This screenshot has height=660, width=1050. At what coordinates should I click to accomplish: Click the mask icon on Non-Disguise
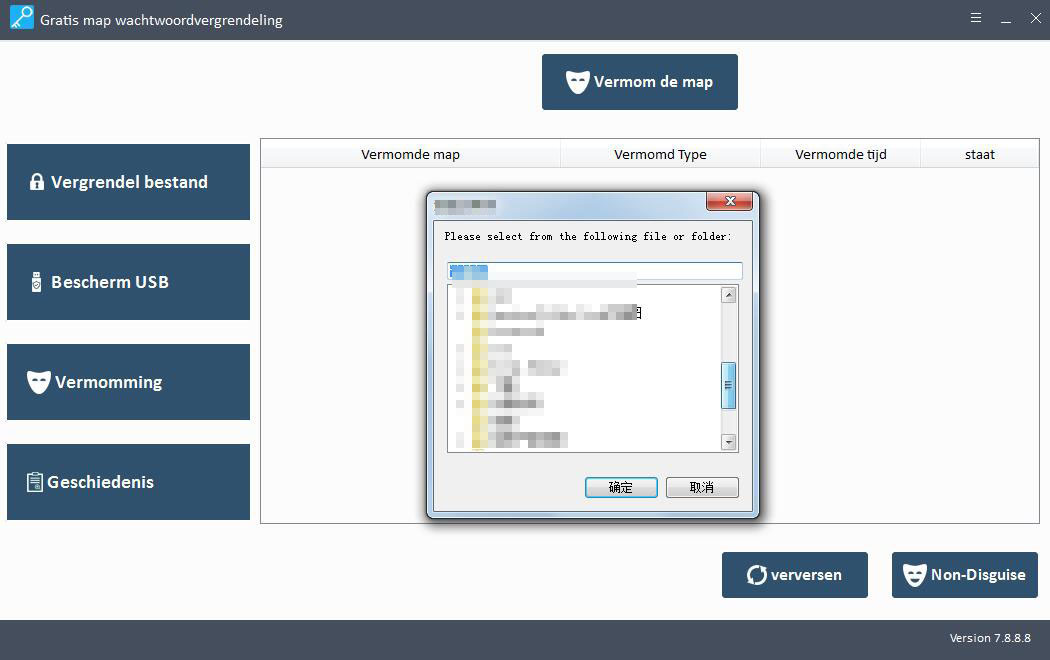914,575
